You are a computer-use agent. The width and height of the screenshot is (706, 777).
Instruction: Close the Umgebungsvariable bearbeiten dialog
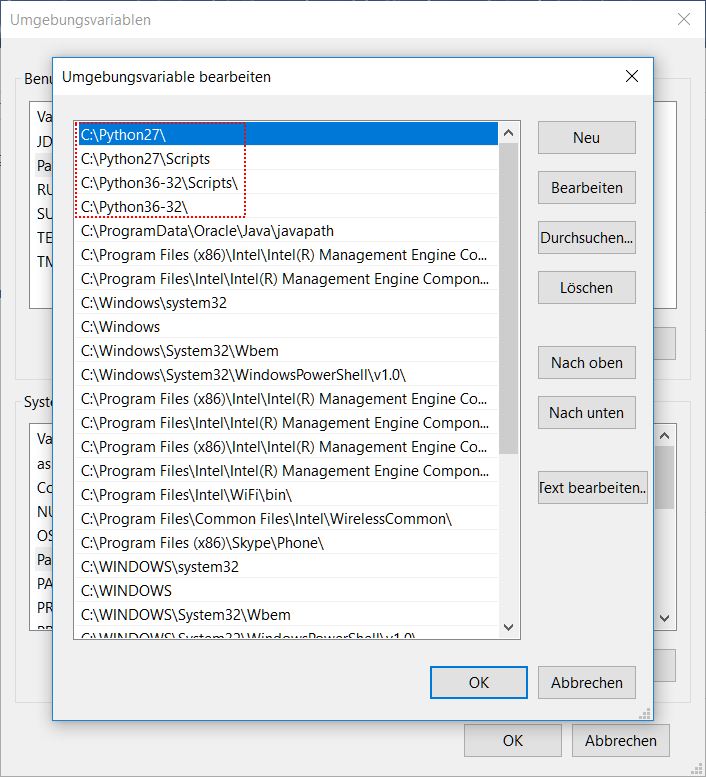(x=631, y=77)
